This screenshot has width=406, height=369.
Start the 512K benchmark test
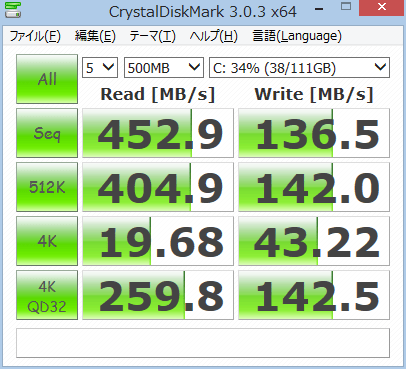tap(47, 187)
